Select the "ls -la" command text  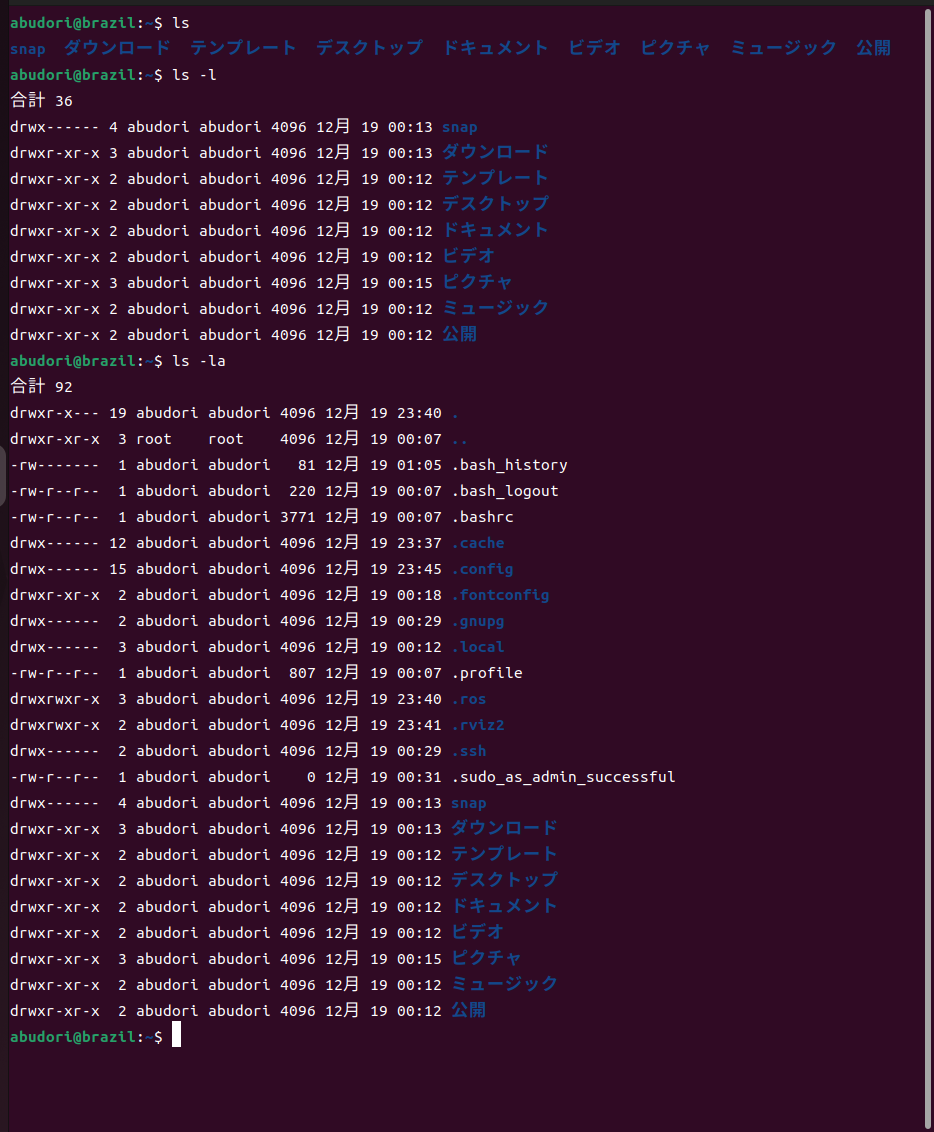coord(199,361)
